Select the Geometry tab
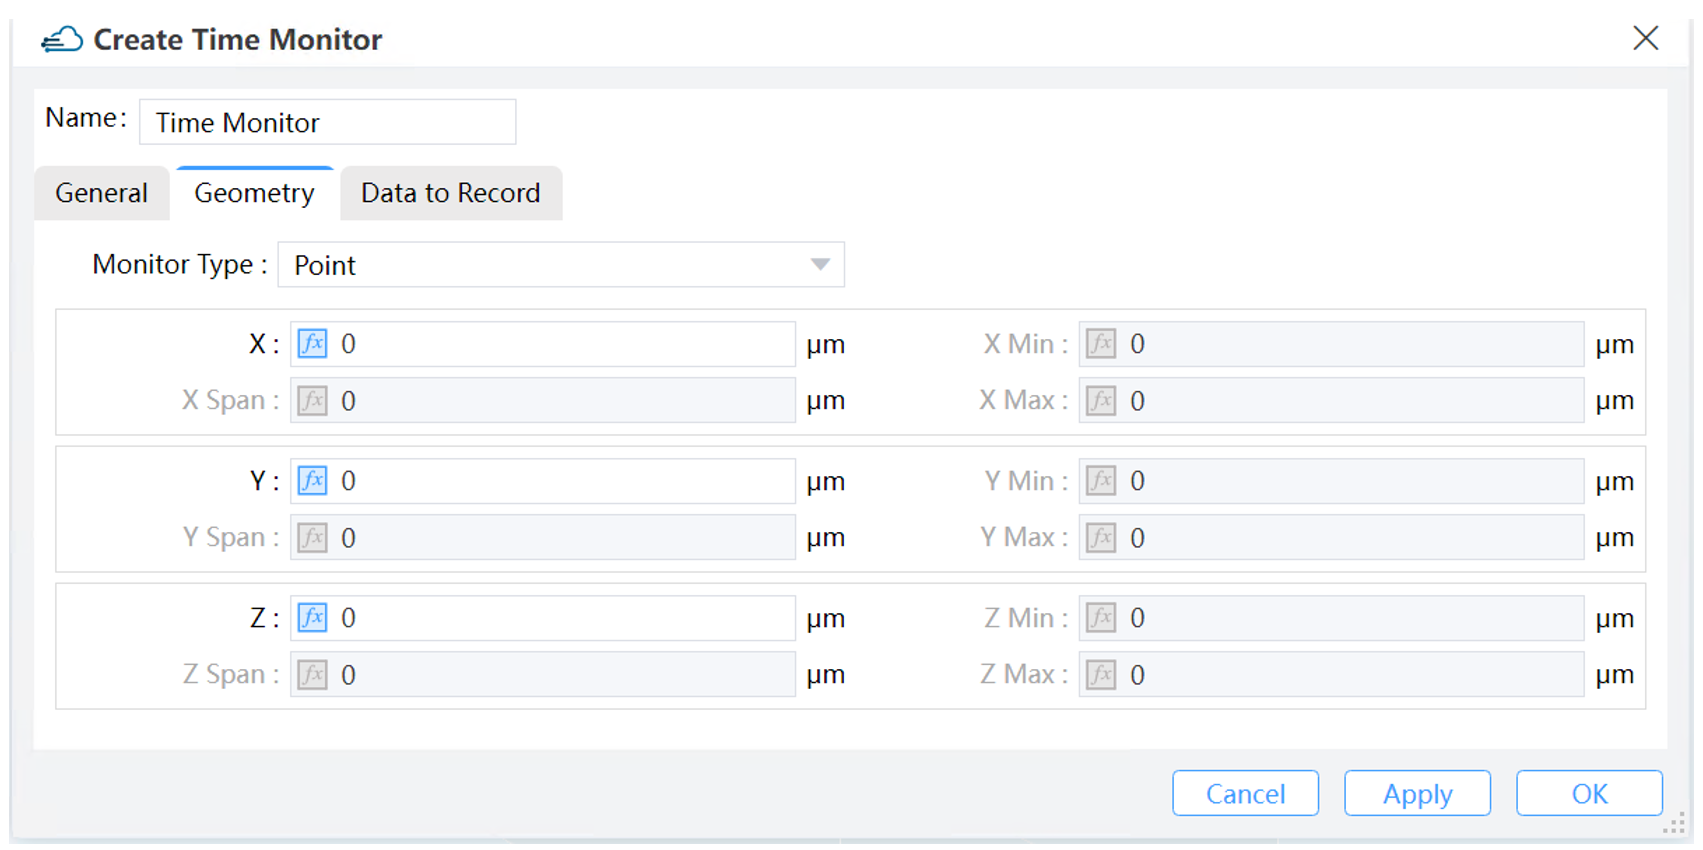1703x850 pixels. tap(254, 193)
